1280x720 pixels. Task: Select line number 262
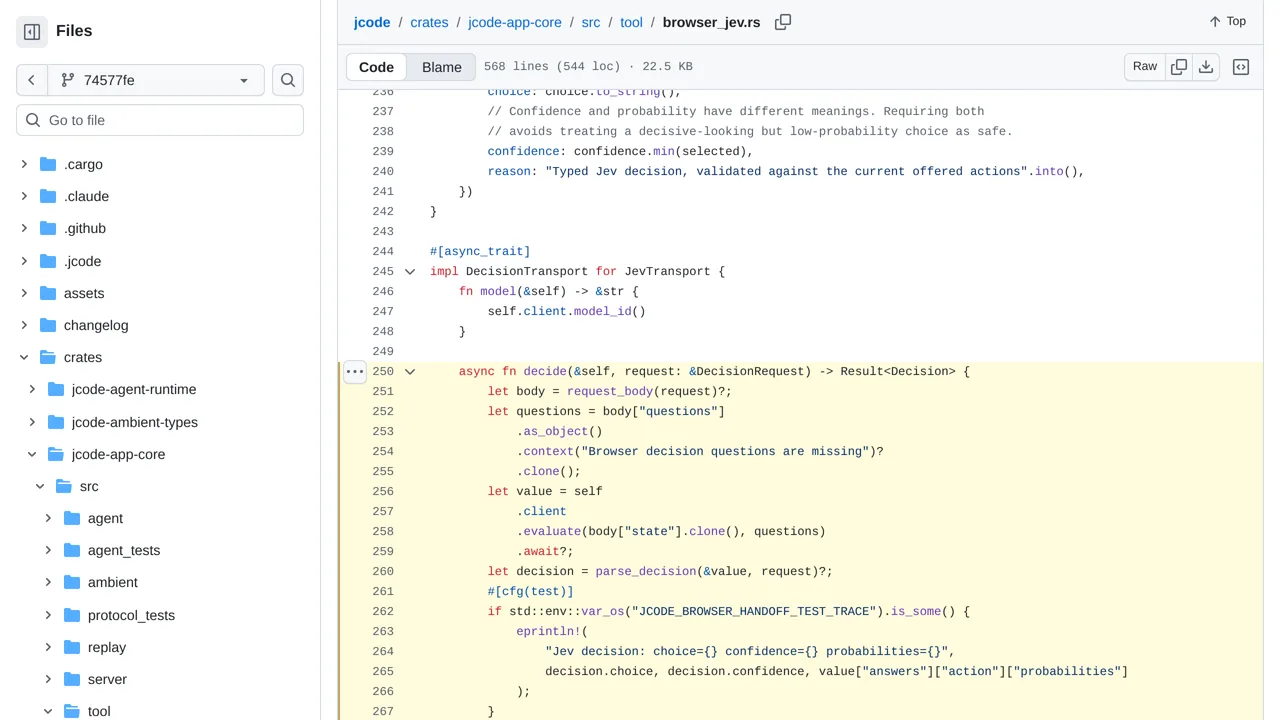(382, 611)
